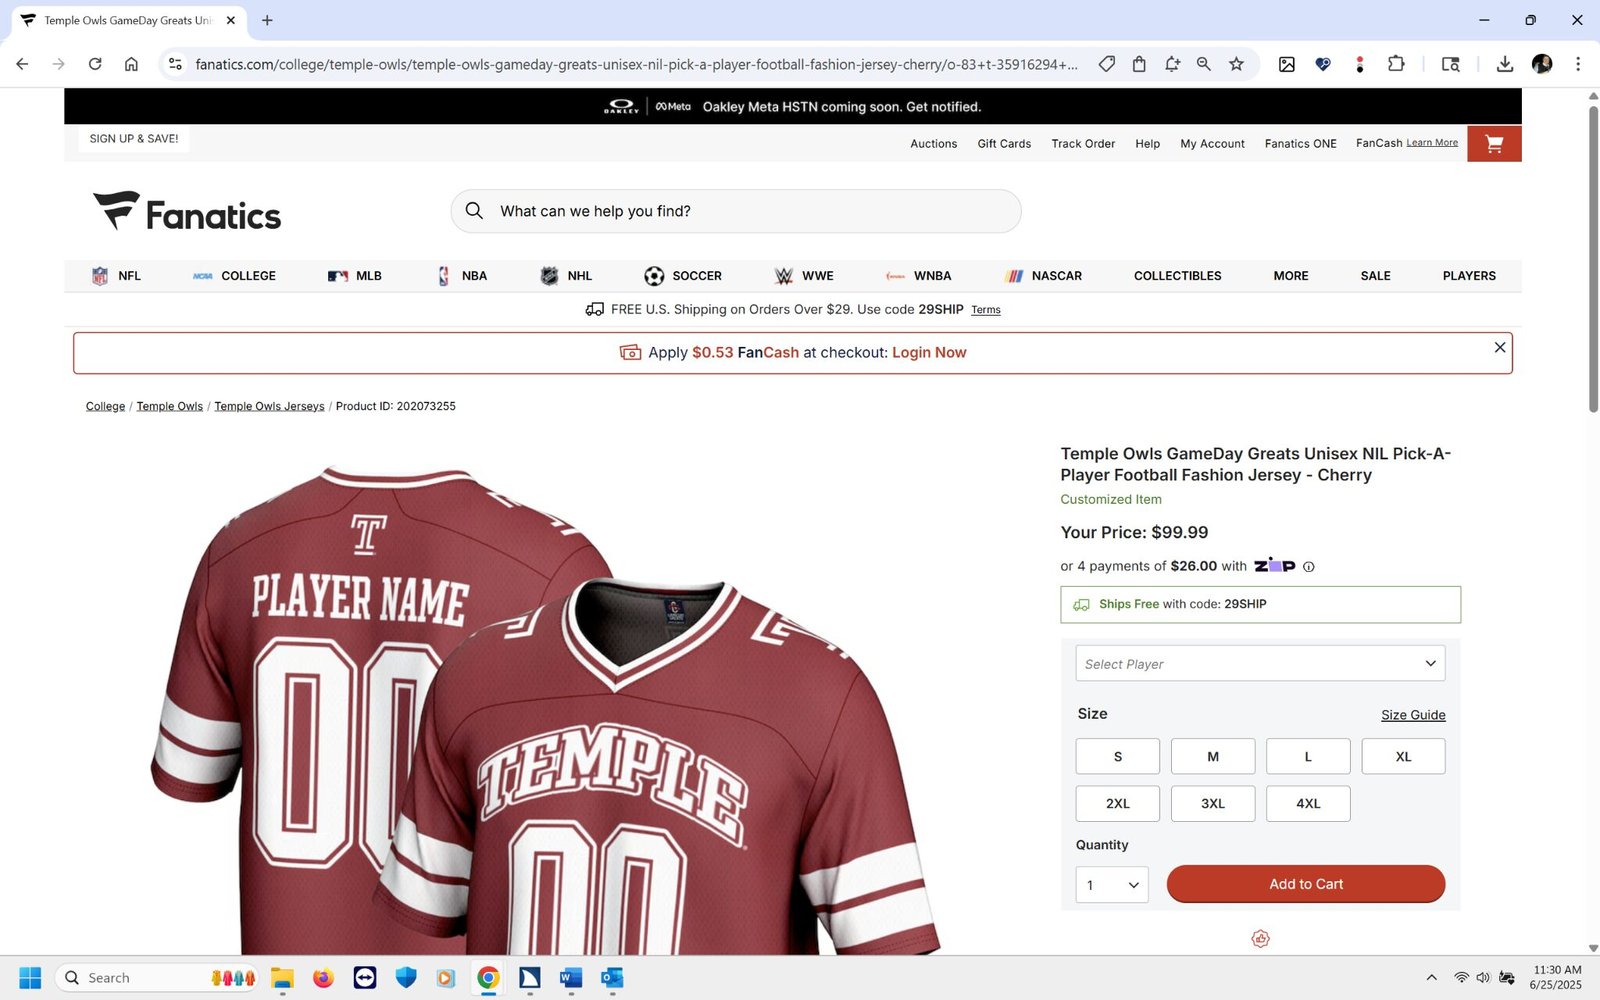Open the NBA menu
The width and height of the screenshot is (1600, 1000).
(x=462, y=276)
